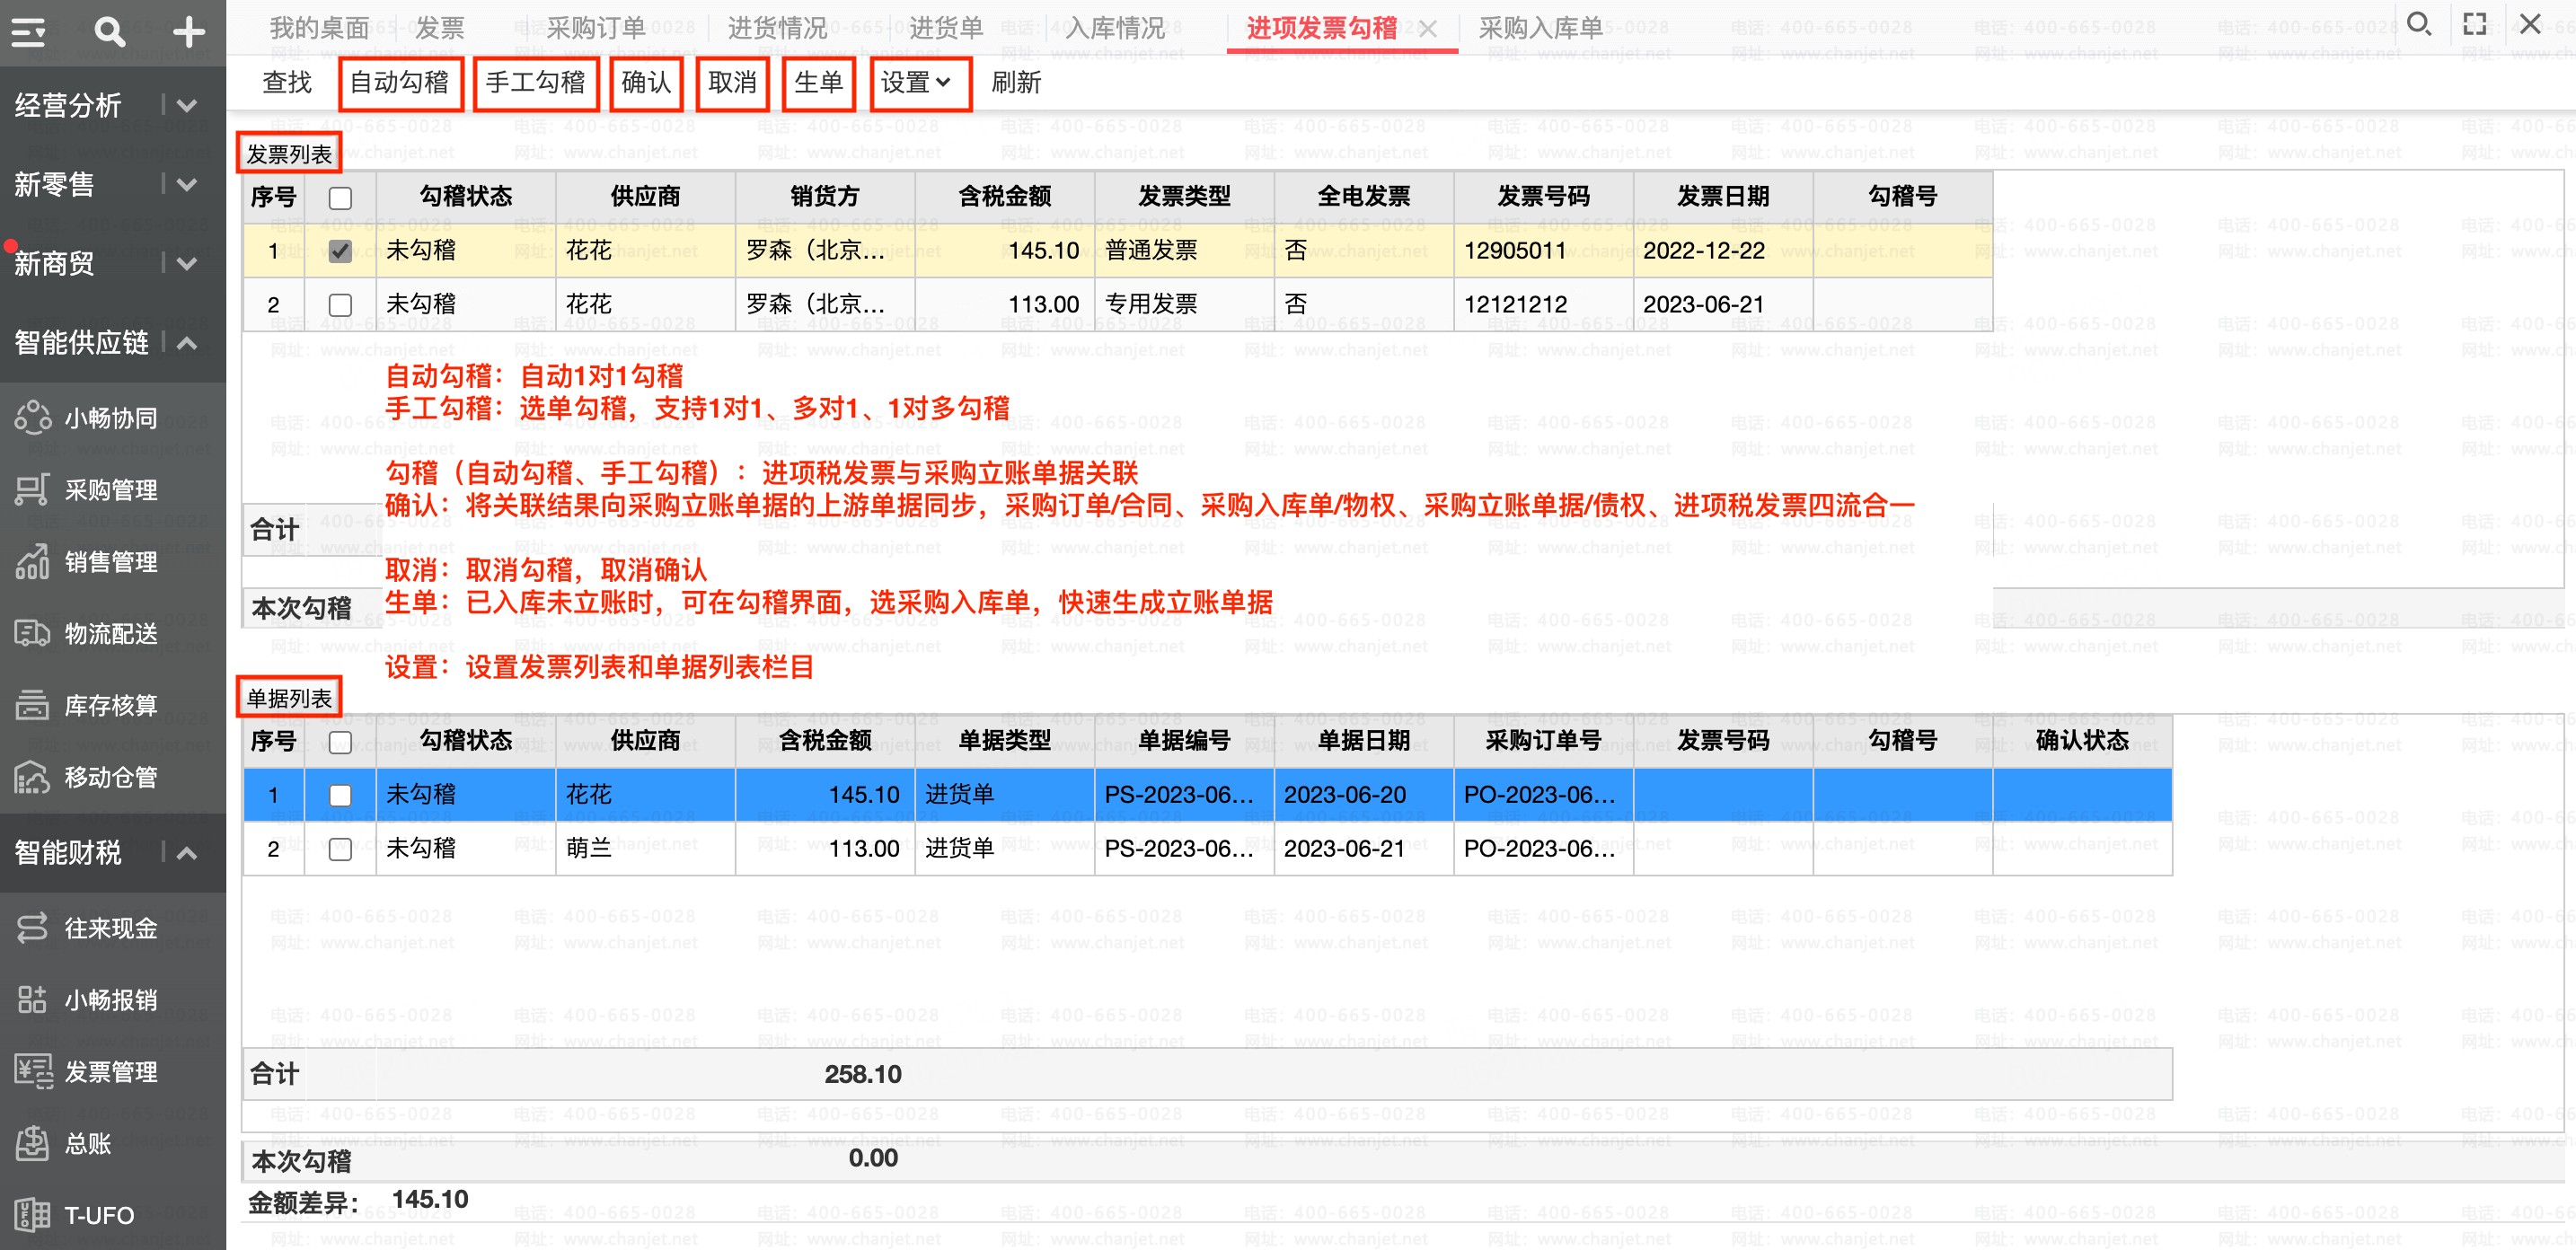This screenshot has height=1250, width=2576.
Task: Uncheck invoice row 1 checkbox
Action: (340, 251)
